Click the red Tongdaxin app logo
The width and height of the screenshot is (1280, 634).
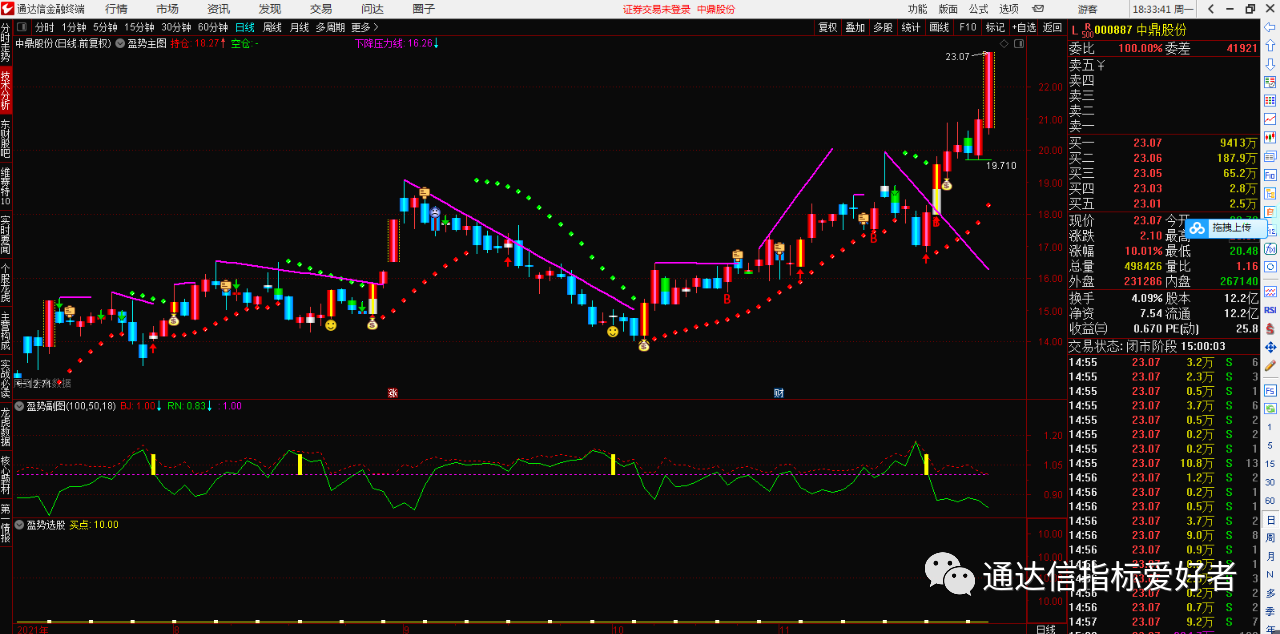(x=7, y=8)
